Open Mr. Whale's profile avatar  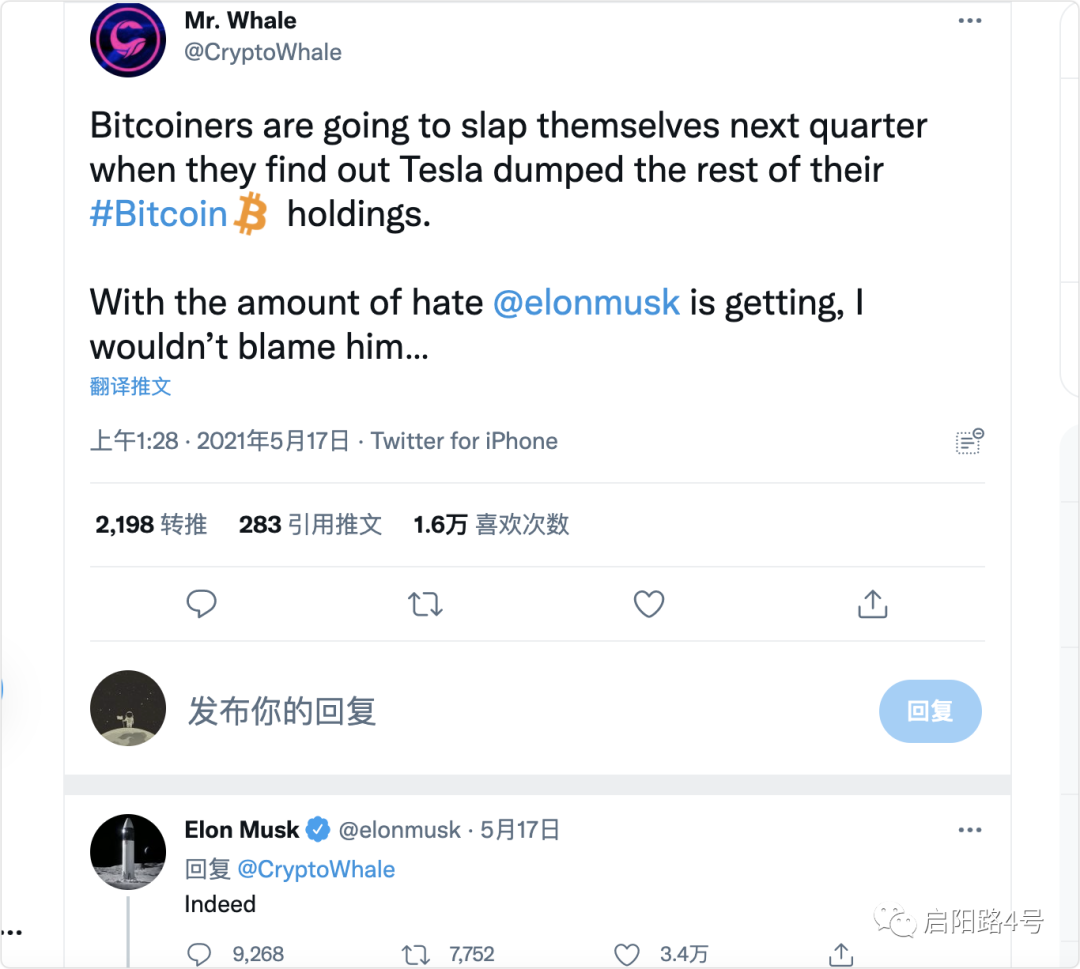tap(128, 39)
